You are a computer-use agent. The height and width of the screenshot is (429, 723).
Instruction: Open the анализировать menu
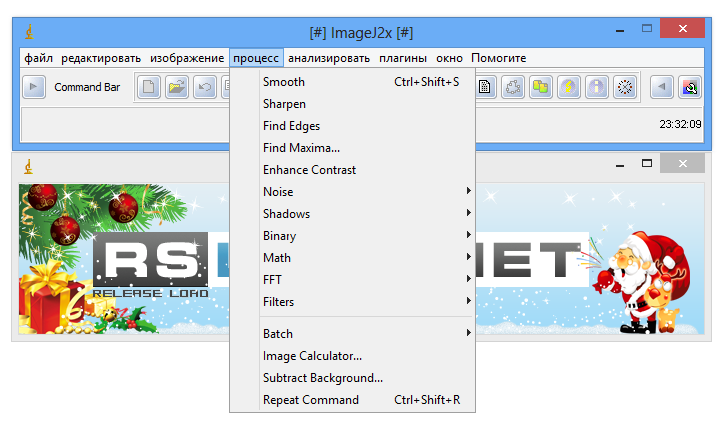(x=329, y=58)
